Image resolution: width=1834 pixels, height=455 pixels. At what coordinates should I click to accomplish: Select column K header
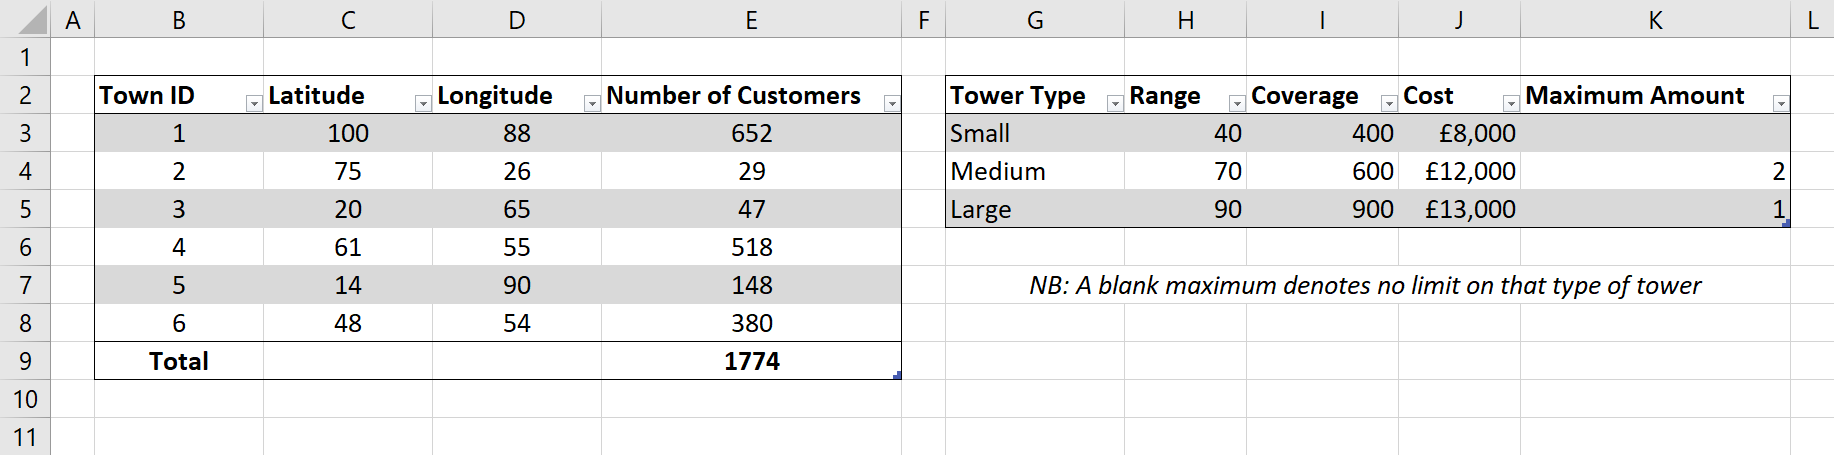(1655, 19)
